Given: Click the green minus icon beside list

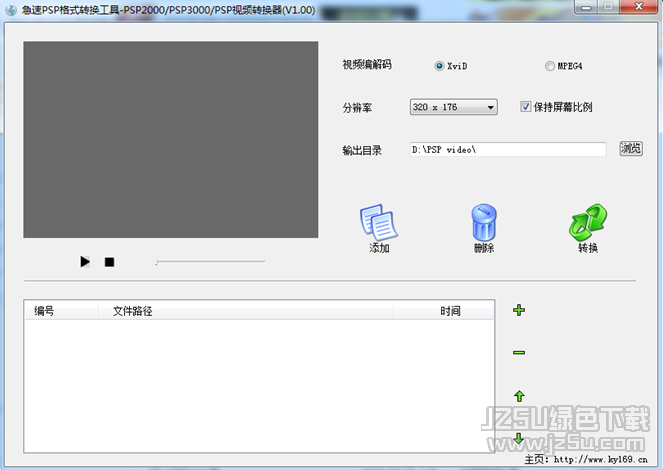Looking at the screenshot, I should tap(519, 352).
